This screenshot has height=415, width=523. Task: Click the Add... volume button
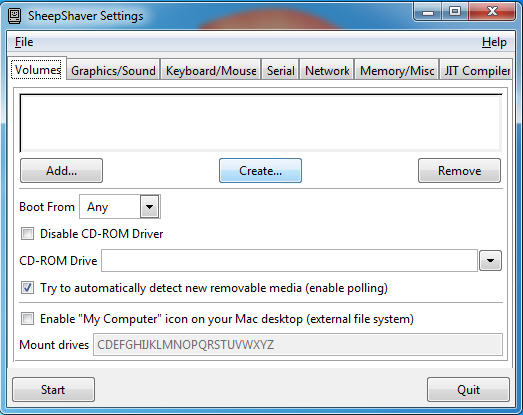(x=61, y=170)
